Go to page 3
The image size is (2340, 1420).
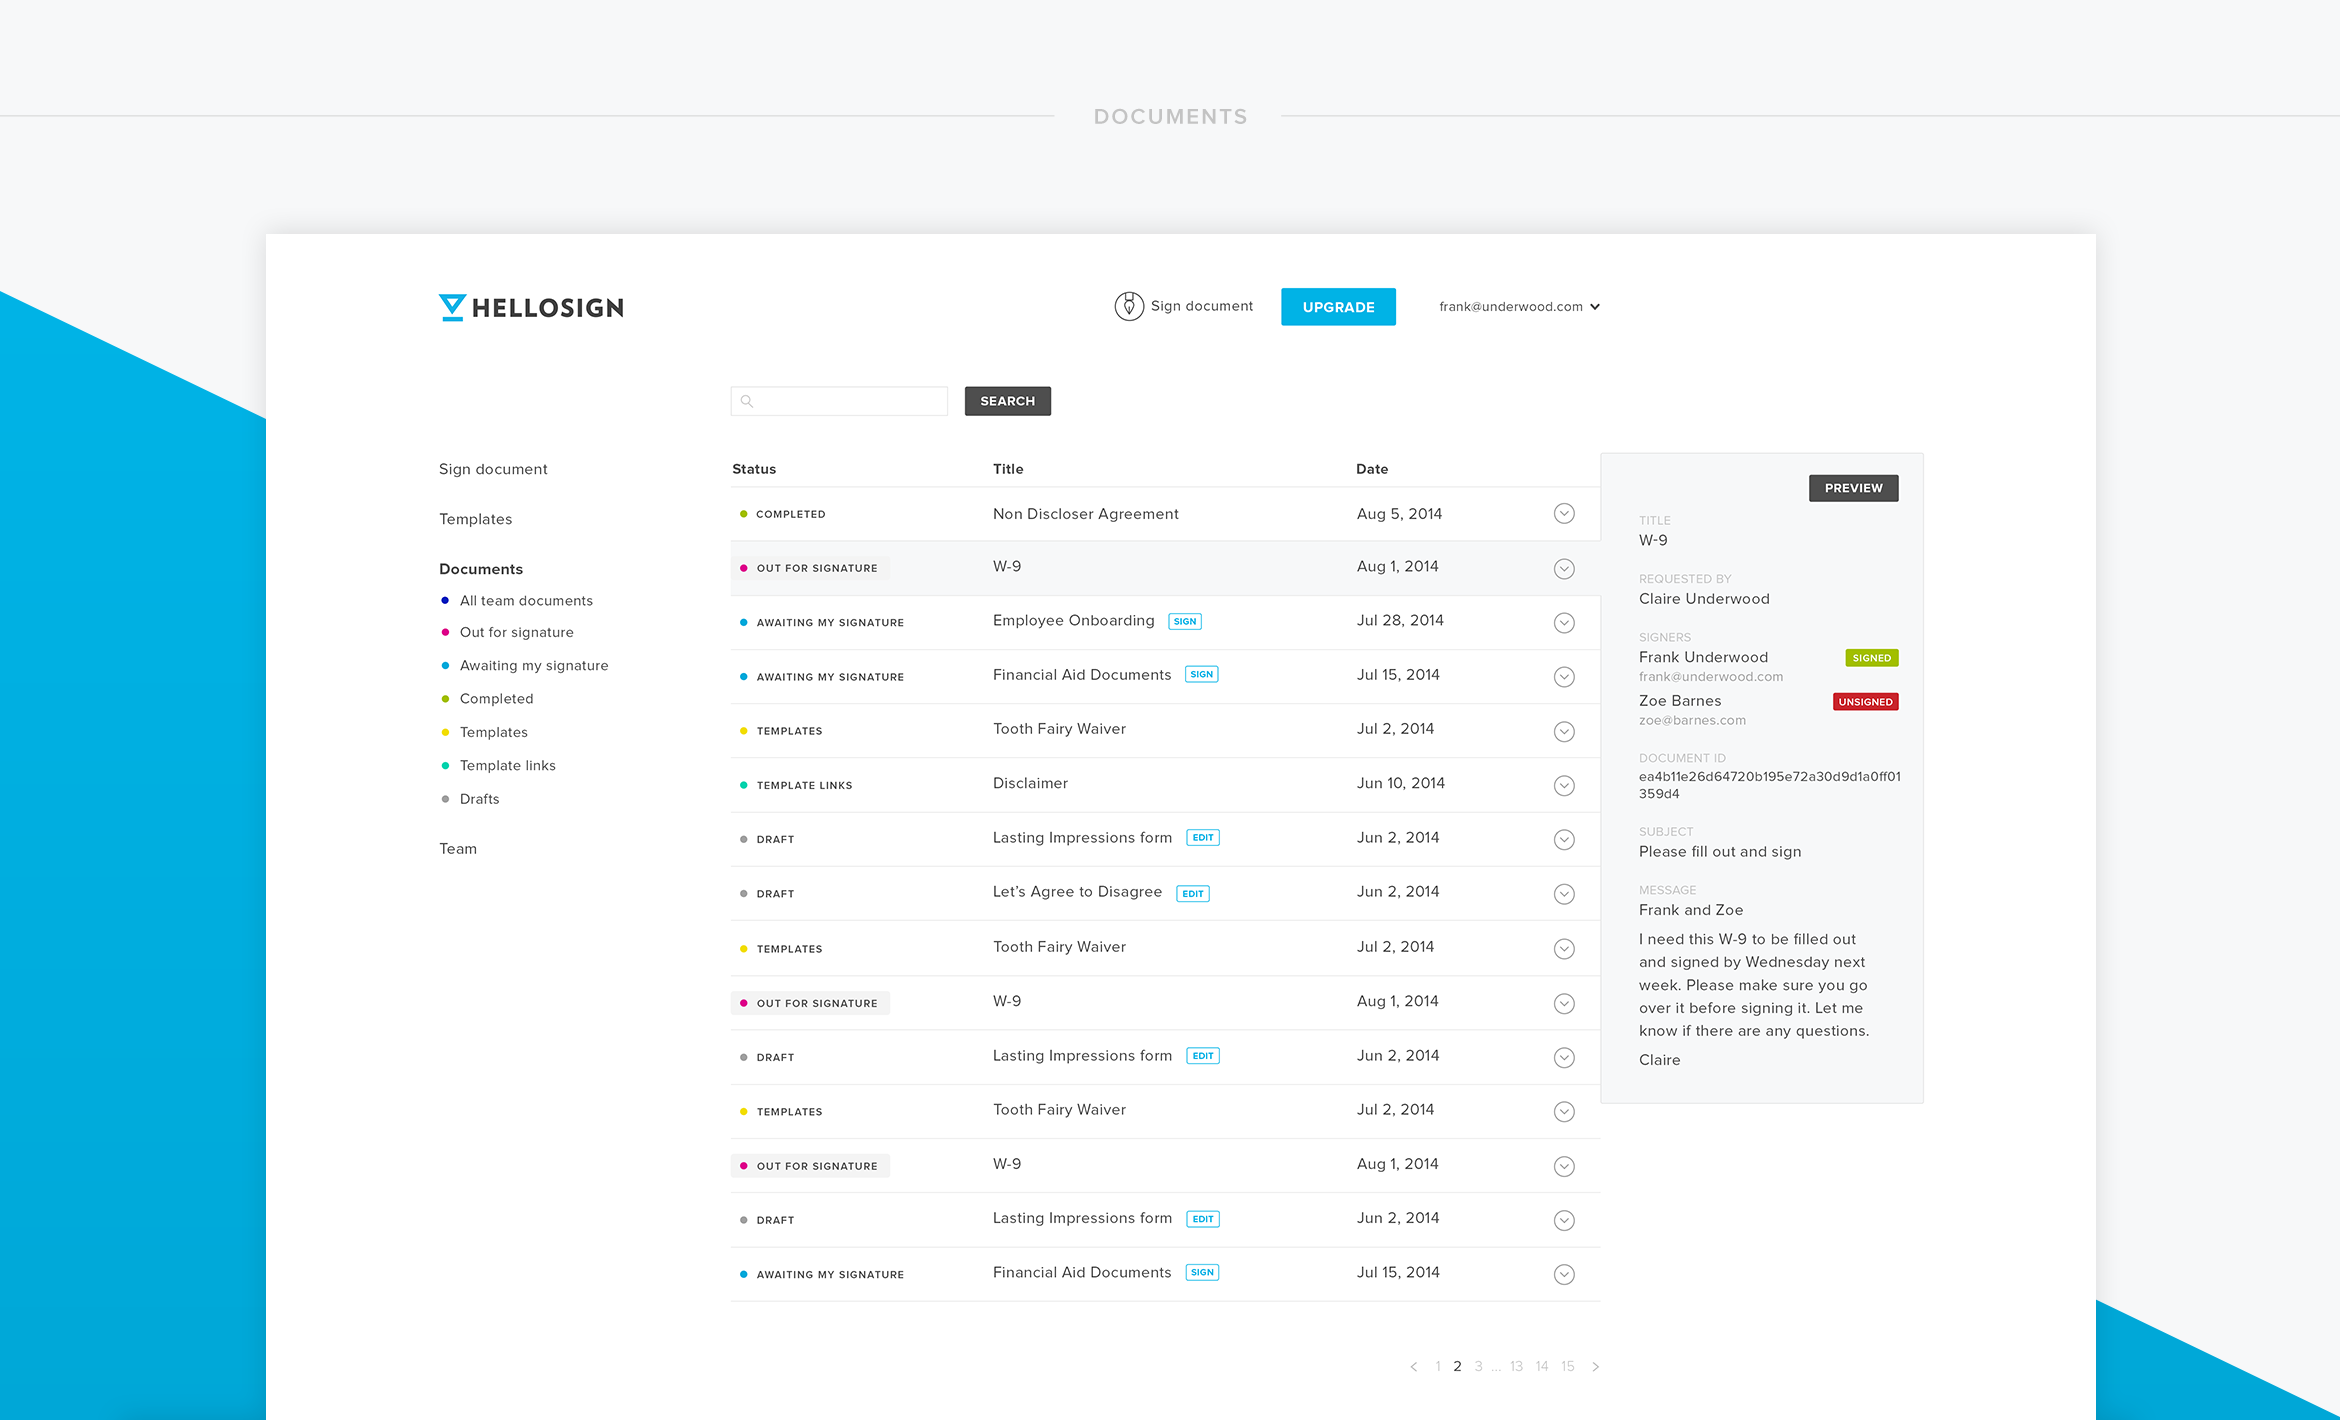pos(1478,1366)
